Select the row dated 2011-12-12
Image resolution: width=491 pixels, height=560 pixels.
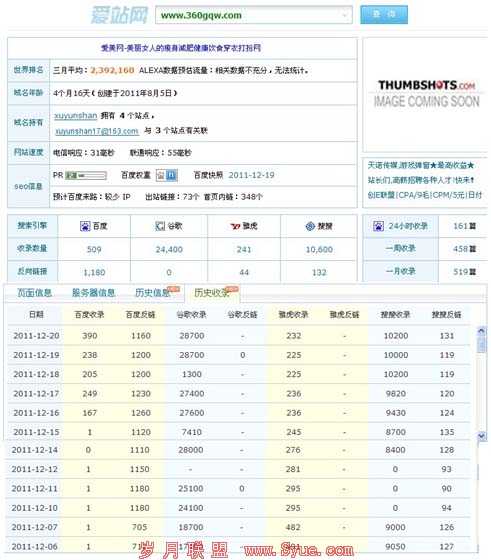239,469
